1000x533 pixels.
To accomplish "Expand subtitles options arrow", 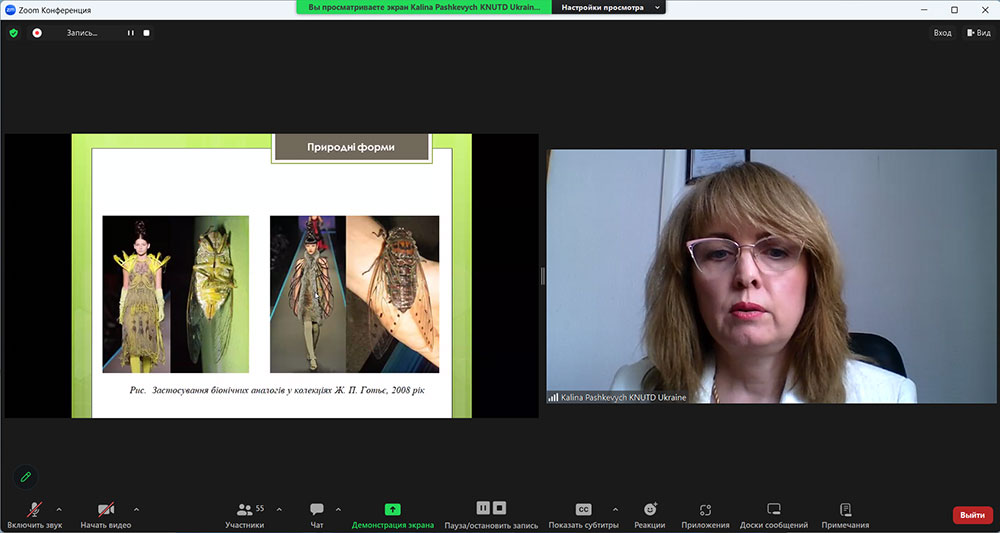I will coord(615,509).
